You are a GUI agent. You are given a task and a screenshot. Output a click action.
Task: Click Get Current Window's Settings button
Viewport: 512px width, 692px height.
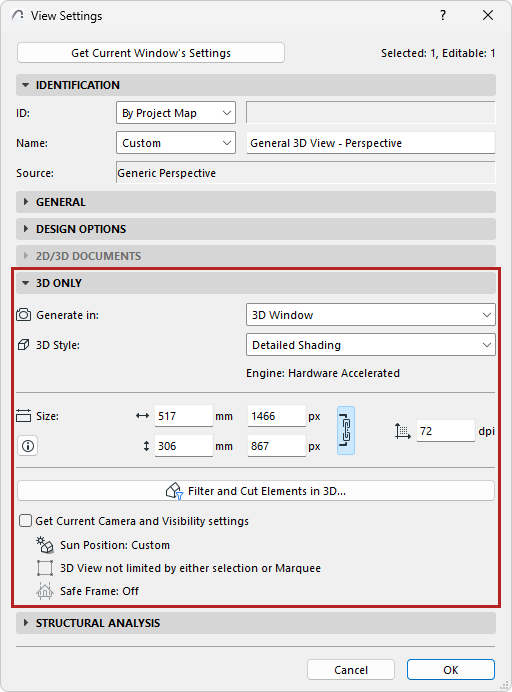pos(151,53)
